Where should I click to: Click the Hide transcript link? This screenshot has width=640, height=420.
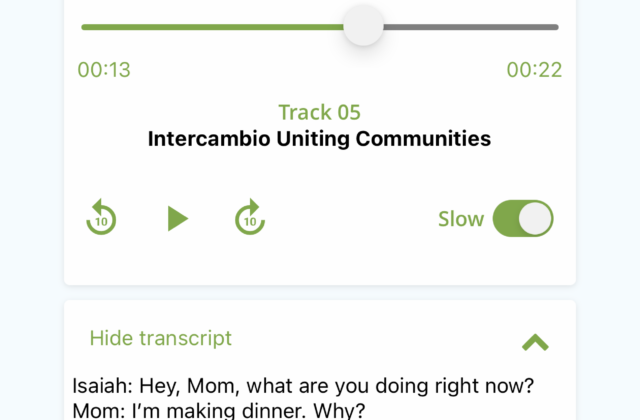click(x=160, y=338)
